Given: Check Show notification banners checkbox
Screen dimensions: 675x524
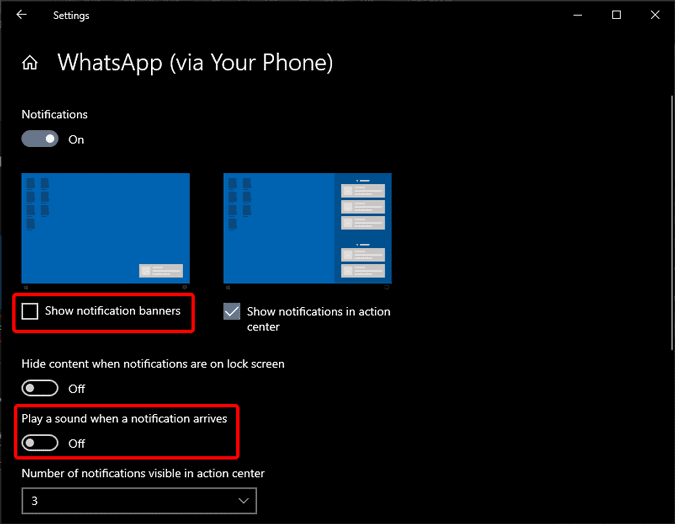Looking at the screenshot, I should [x=30, y=311].
